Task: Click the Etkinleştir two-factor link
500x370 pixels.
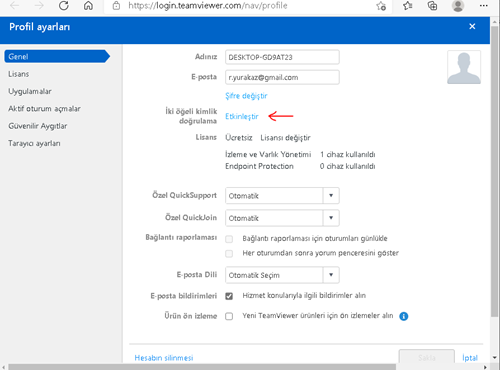Action: tap(242, 116)
